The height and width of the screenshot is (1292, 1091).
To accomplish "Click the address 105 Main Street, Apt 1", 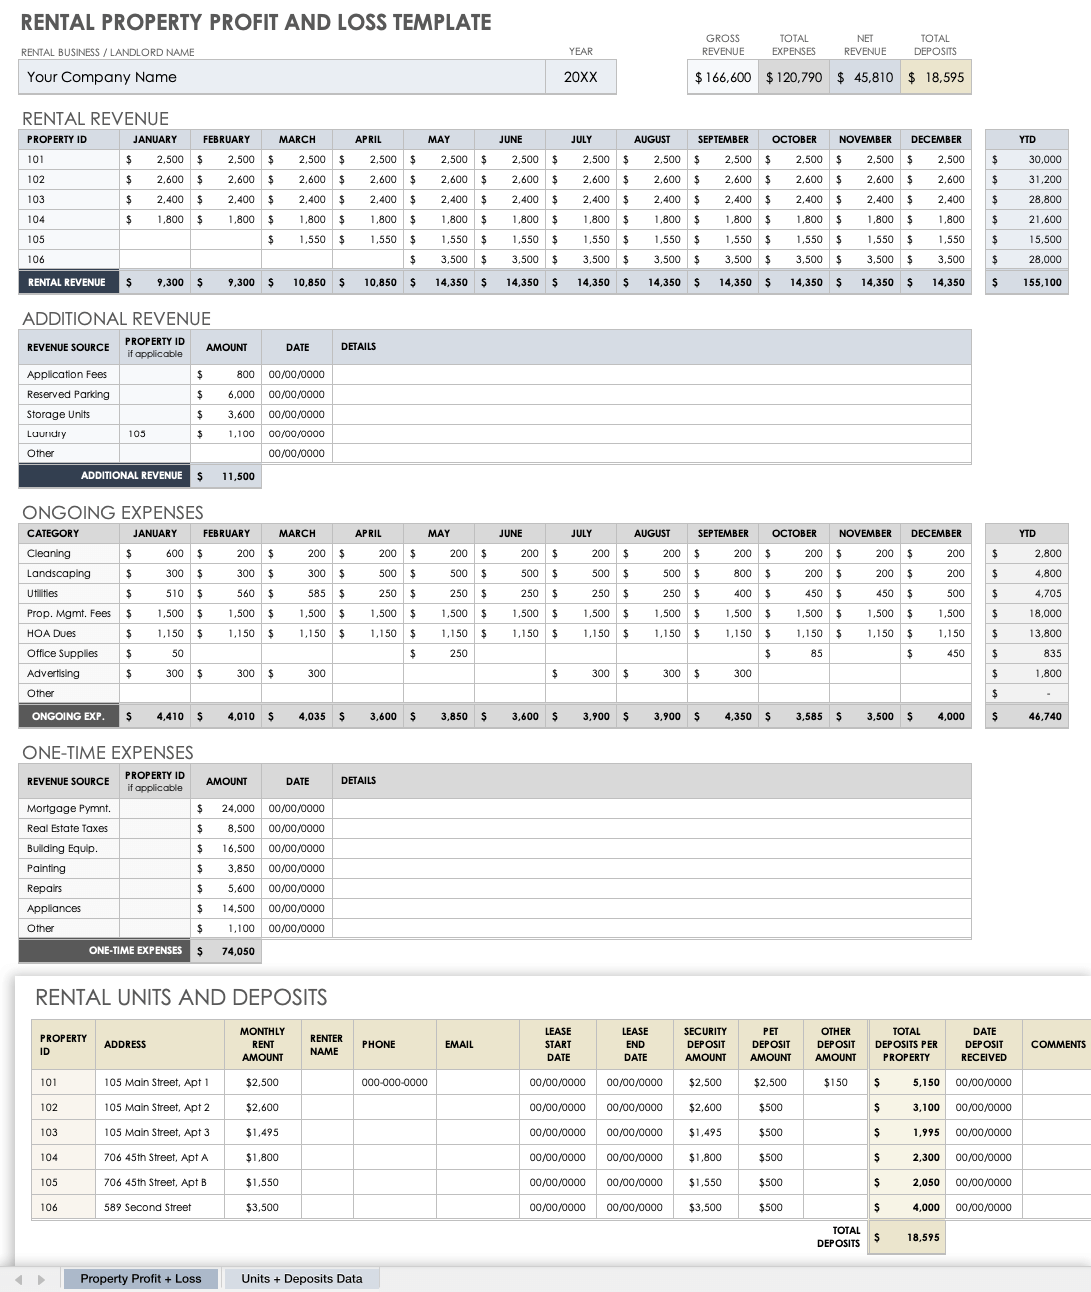I will [160, 1082].
